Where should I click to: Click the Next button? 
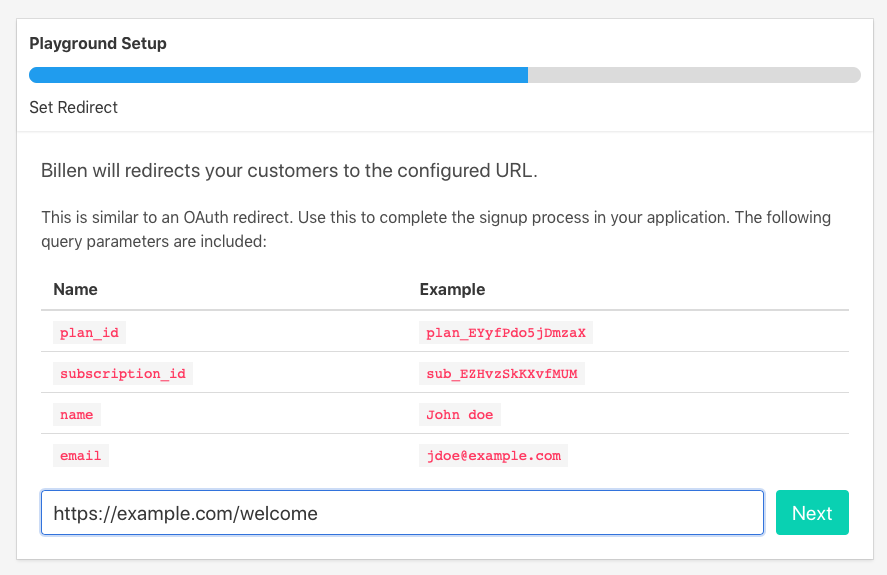tap(812, 513)
